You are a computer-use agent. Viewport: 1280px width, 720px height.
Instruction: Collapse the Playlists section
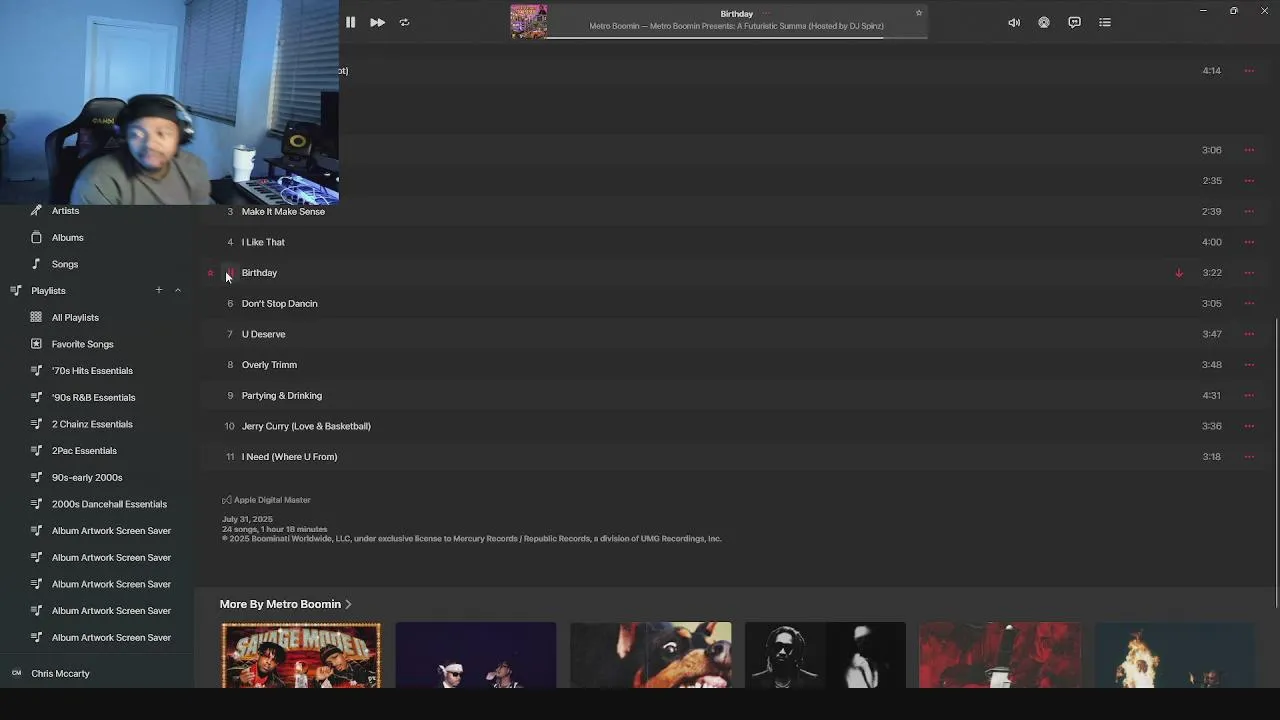178,291
